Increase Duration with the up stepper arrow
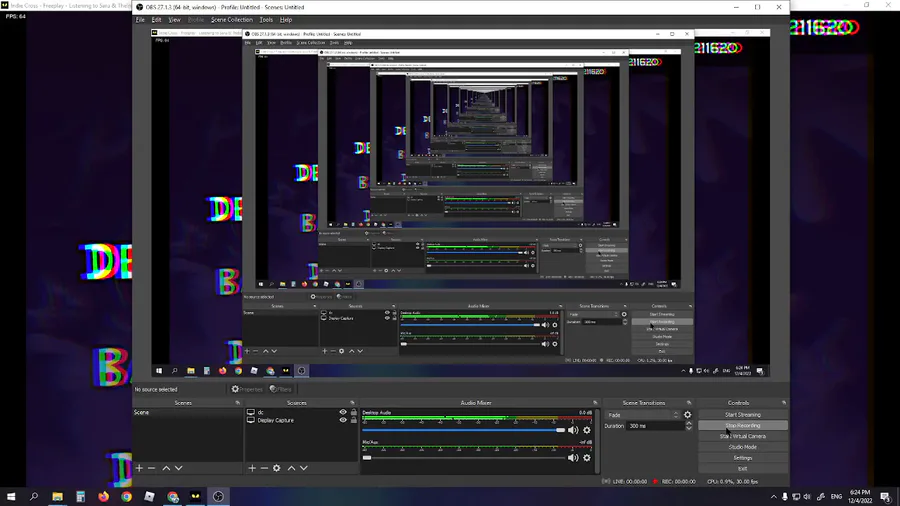 pos(689,423)
